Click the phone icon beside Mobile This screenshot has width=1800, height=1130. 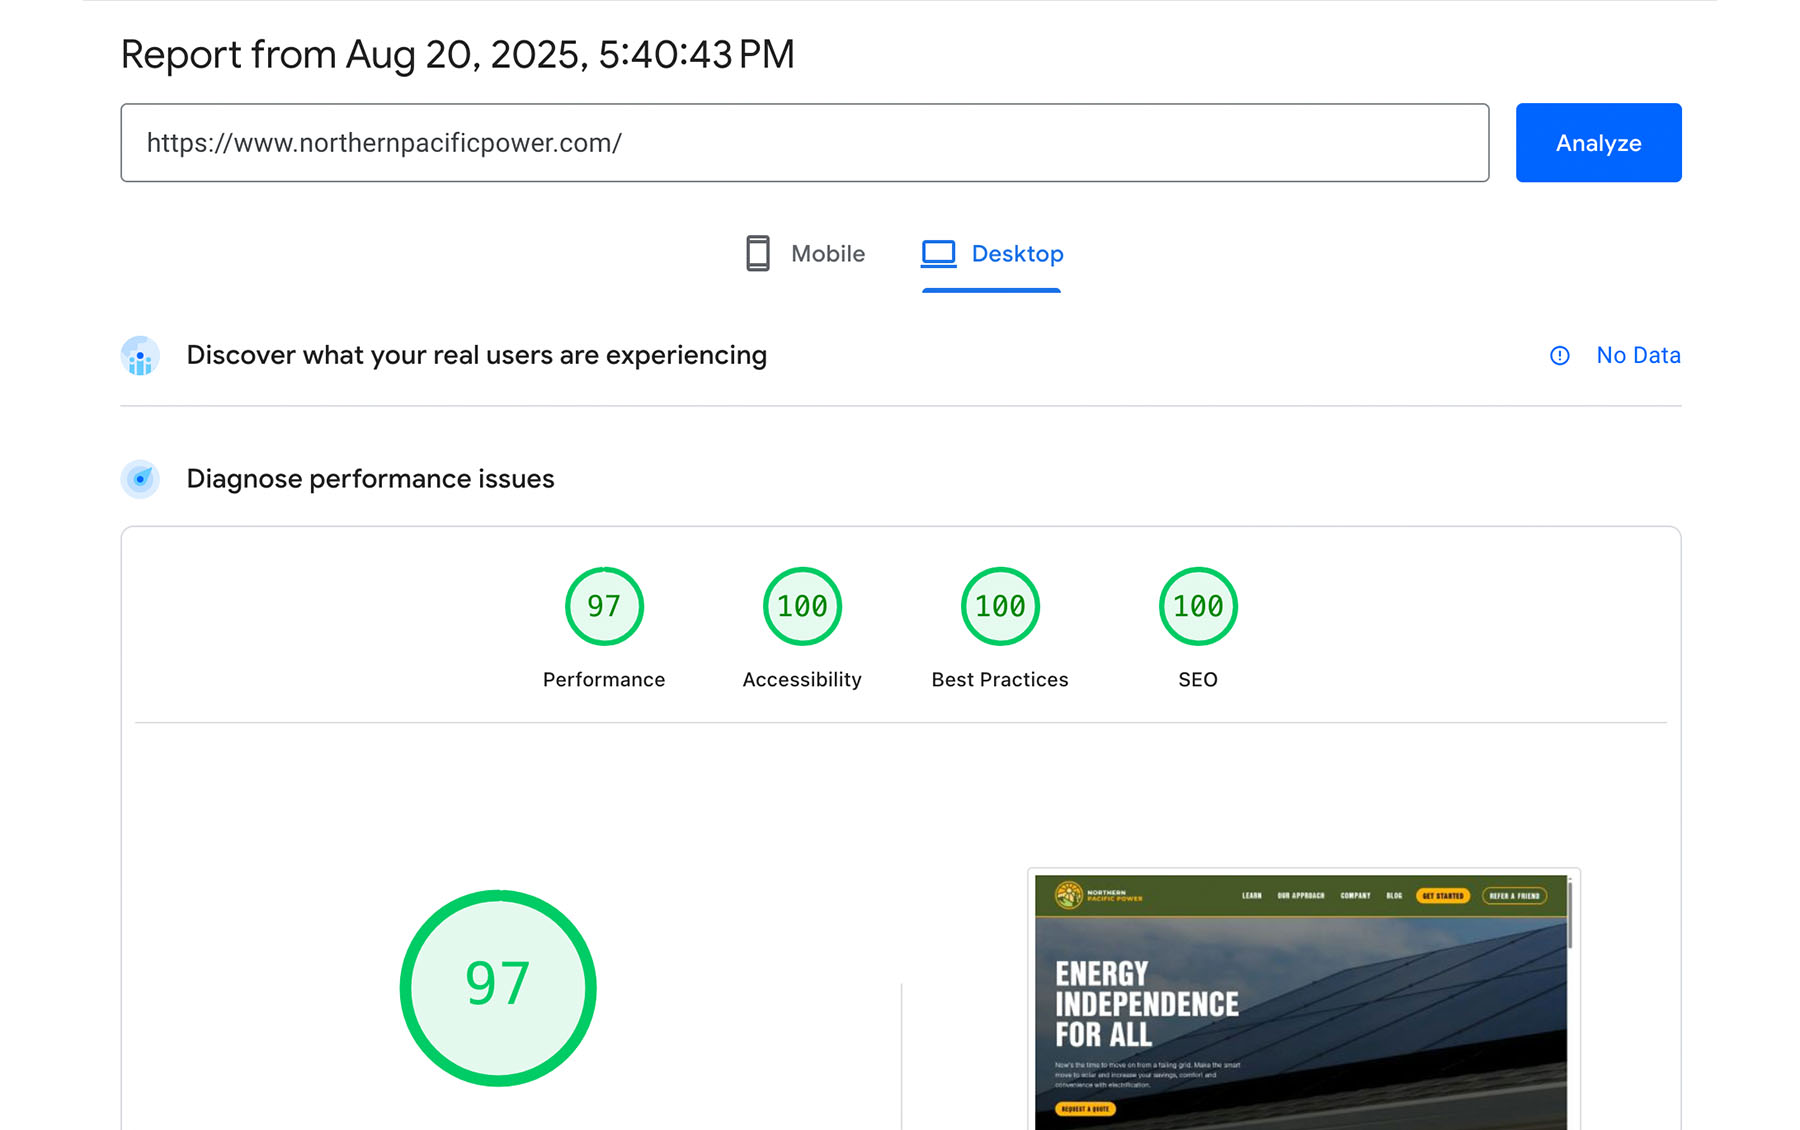tap(757, 254)
